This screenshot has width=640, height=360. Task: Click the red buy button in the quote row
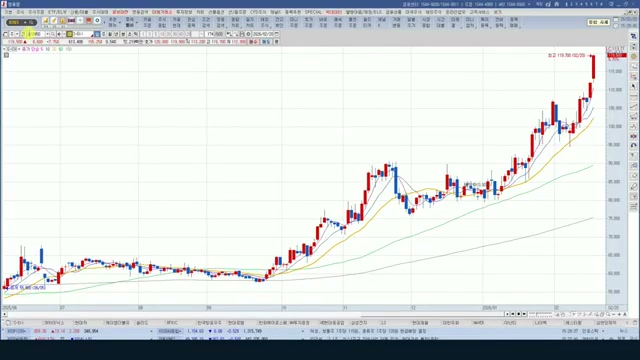[x=253, y=42]
